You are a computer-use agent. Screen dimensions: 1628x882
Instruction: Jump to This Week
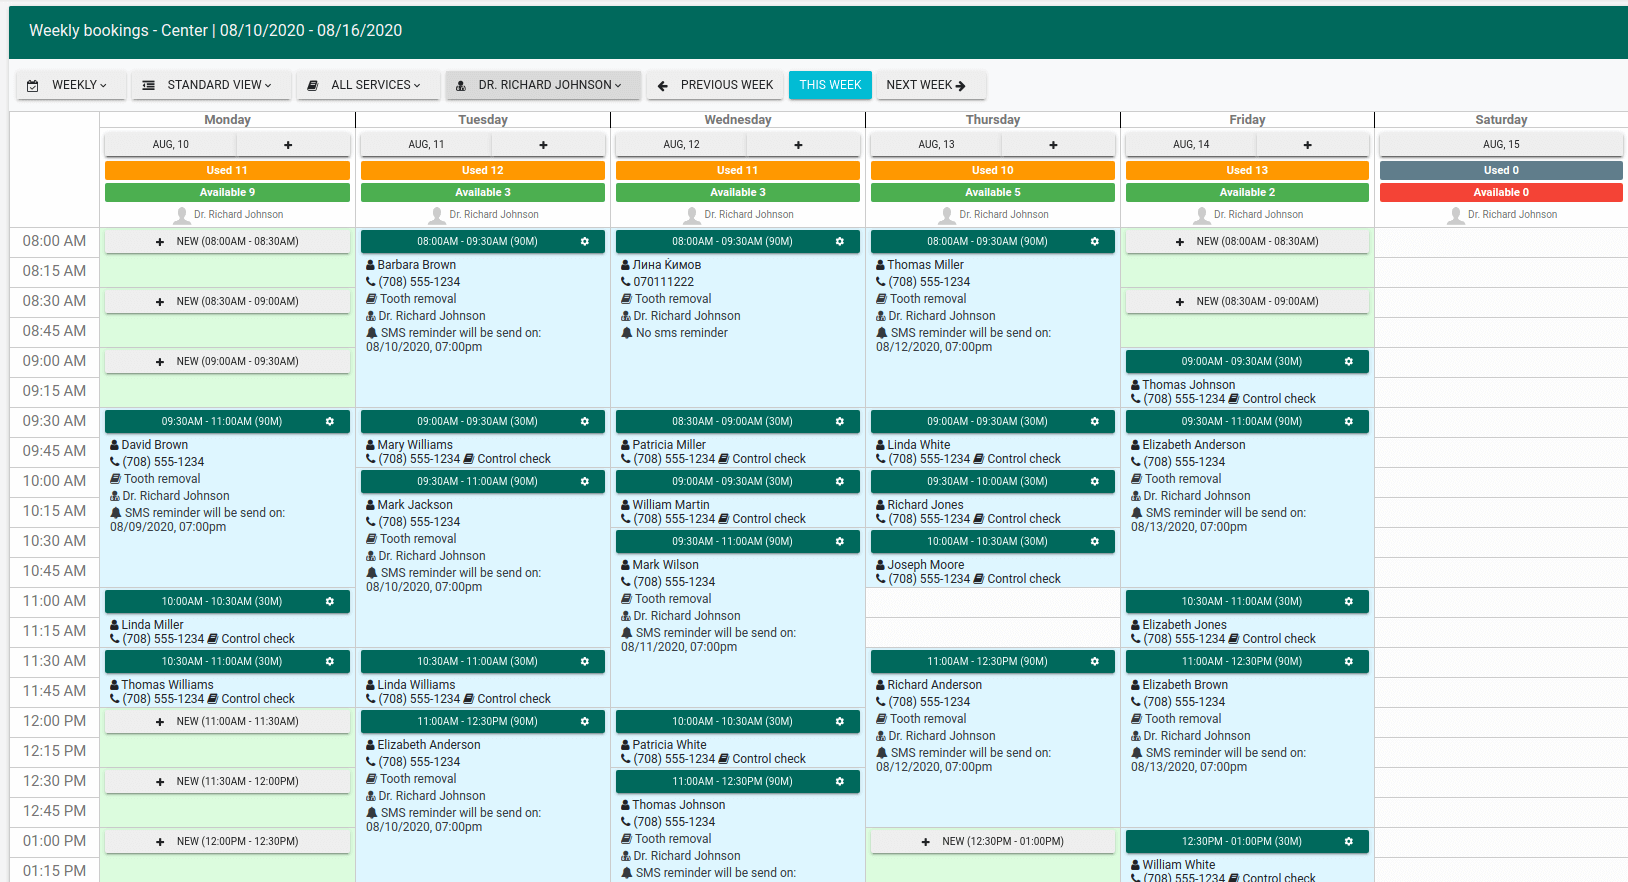[x=830, y=85]
